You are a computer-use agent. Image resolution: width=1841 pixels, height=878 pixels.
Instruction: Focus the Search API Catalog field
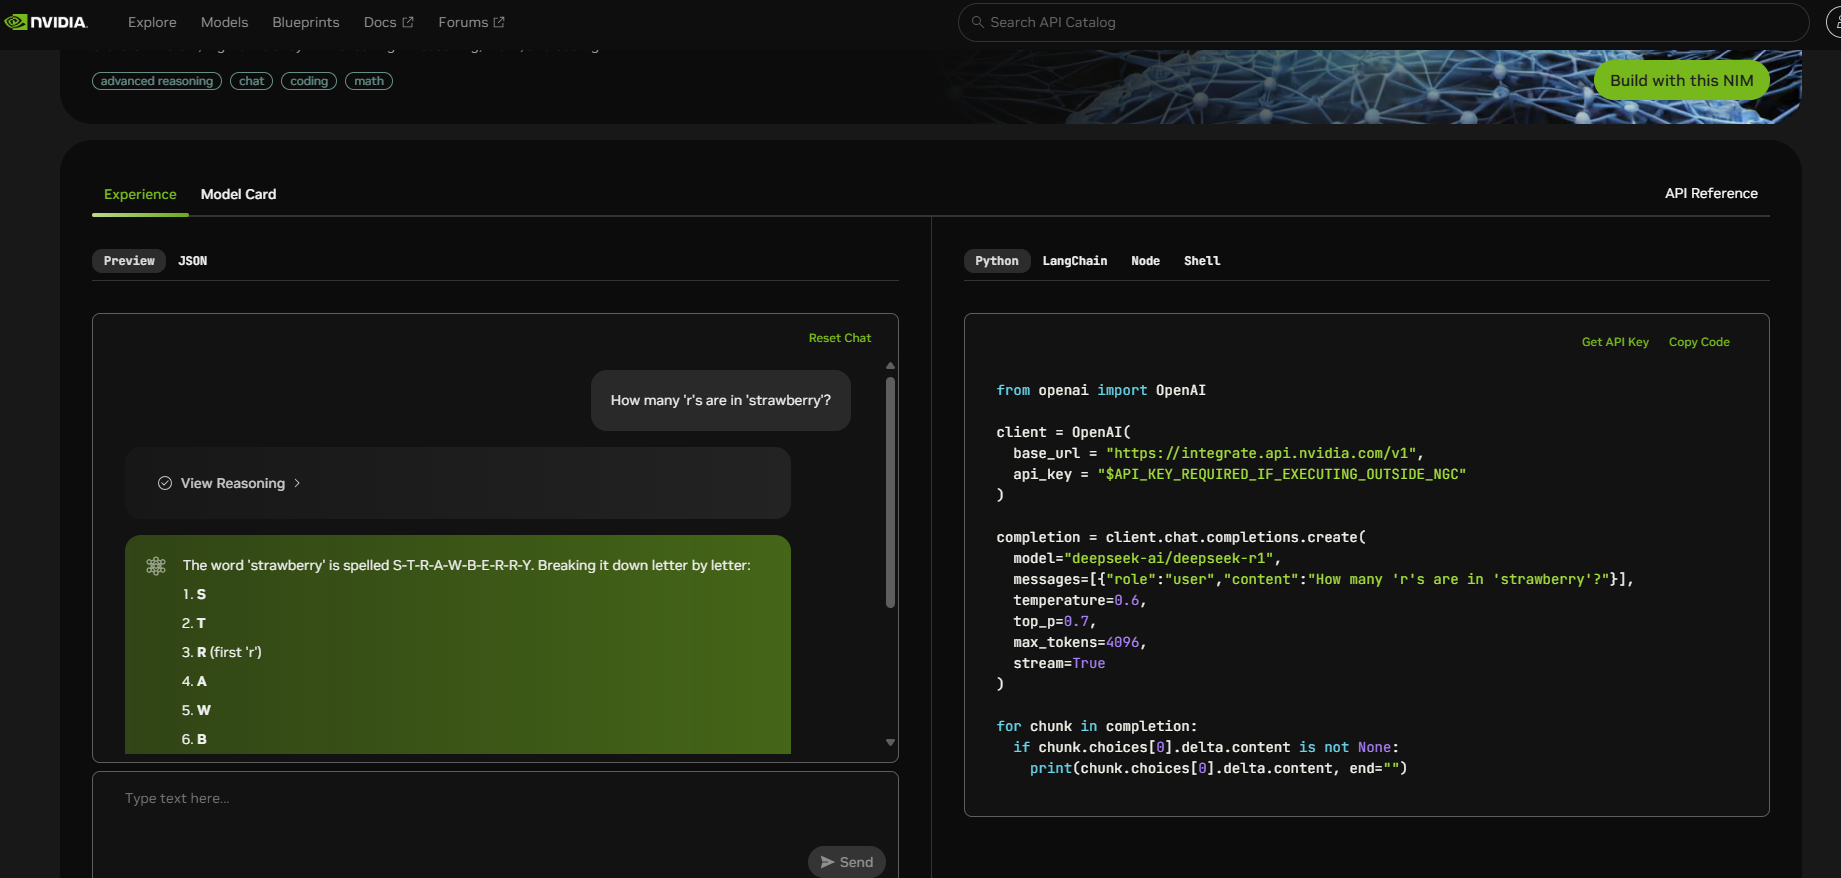pos(1383,22)
